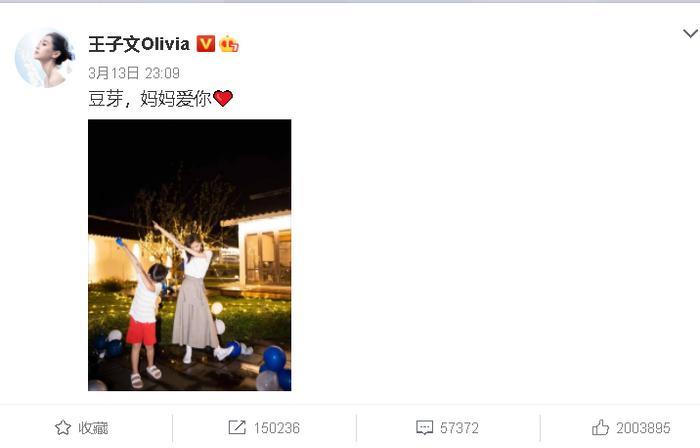Click the 收藏 label
The image size is (700, 448).
(93, 428)
